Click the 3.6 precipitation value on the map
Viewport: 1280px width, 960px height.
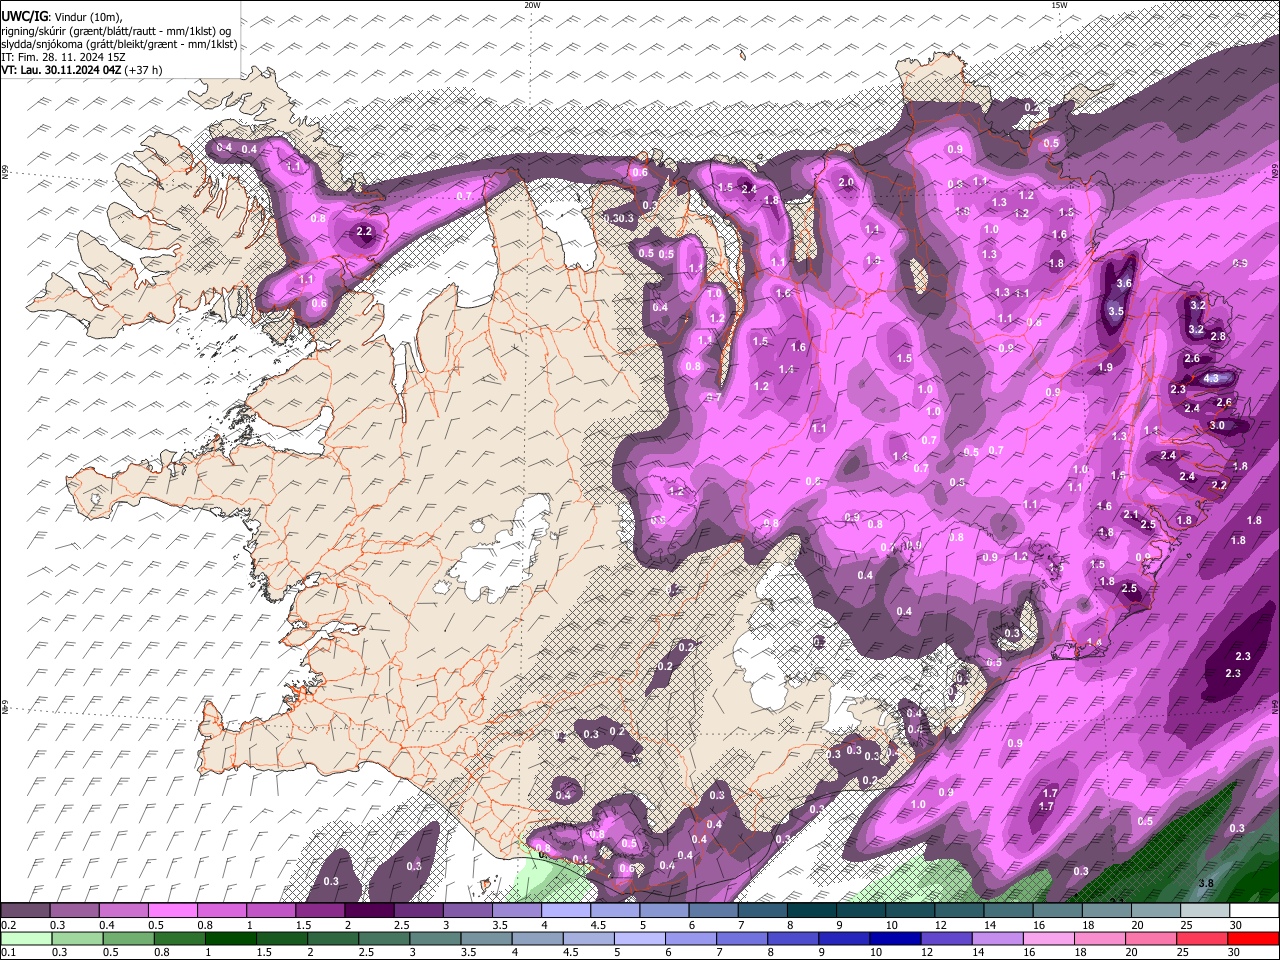[x=1123, y=283]
